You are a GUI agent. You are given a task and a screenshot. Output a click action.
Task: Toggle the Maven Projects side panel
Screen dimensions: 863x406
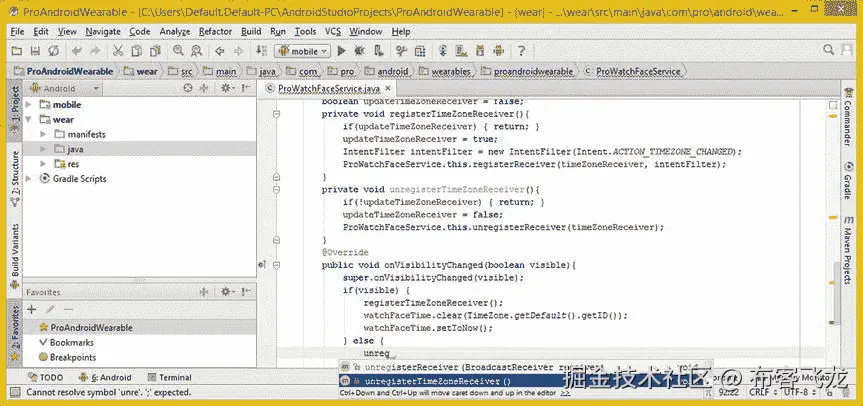click(x=848, y=250)
